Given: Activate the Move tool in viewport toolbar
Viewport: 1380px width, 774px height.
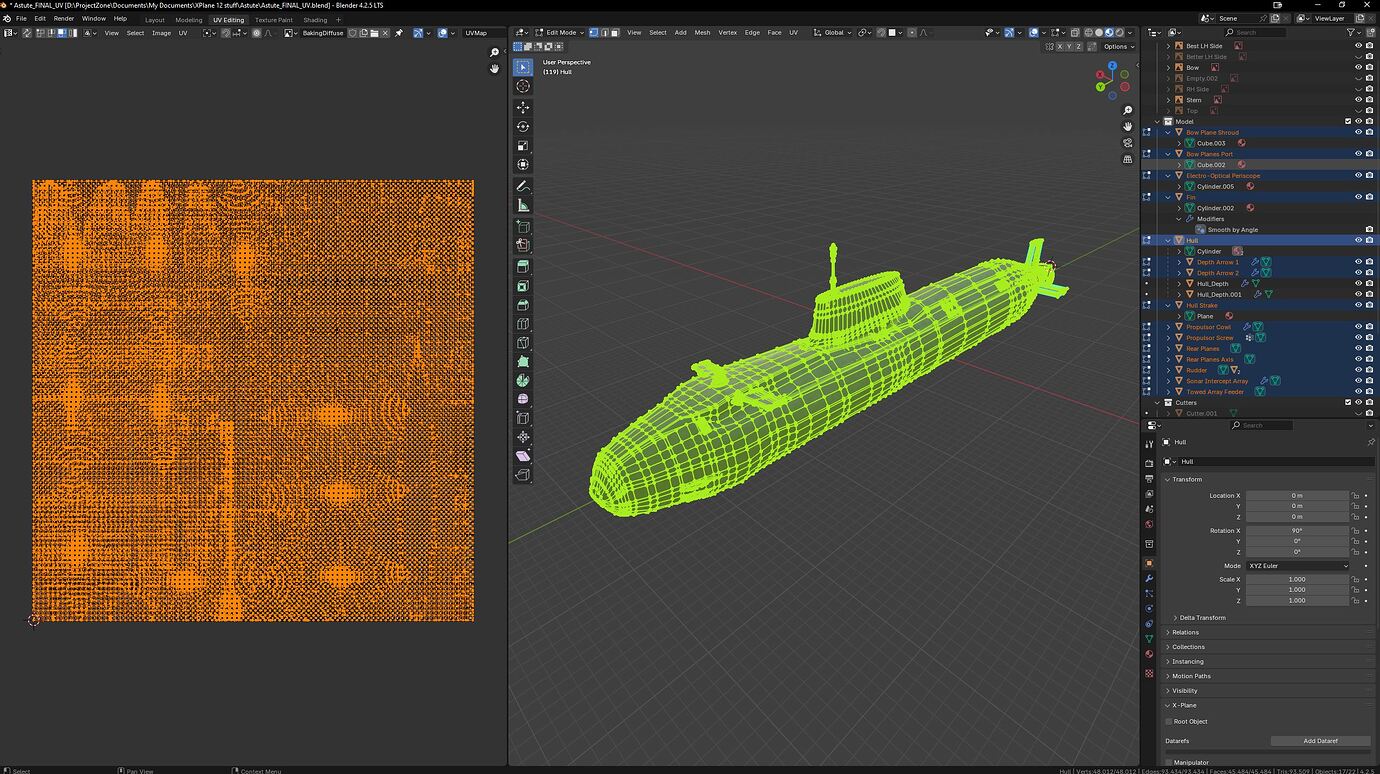Looking at the screenshot, I should (x=523, y=107).
